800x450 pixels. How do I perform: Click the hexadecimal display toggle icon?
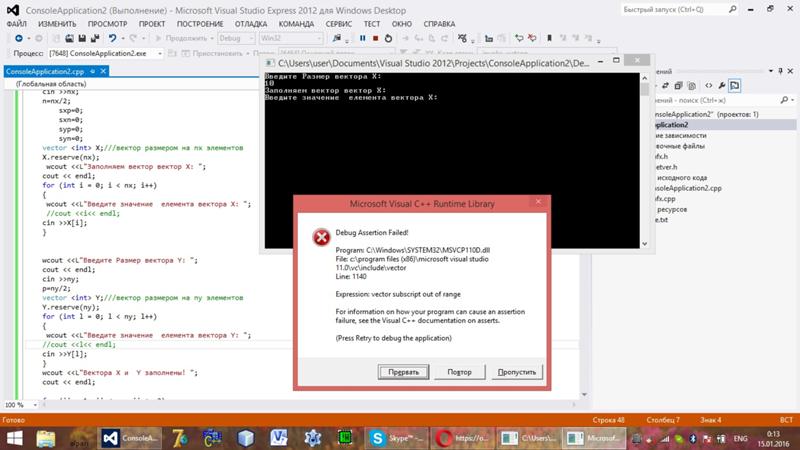462,38
